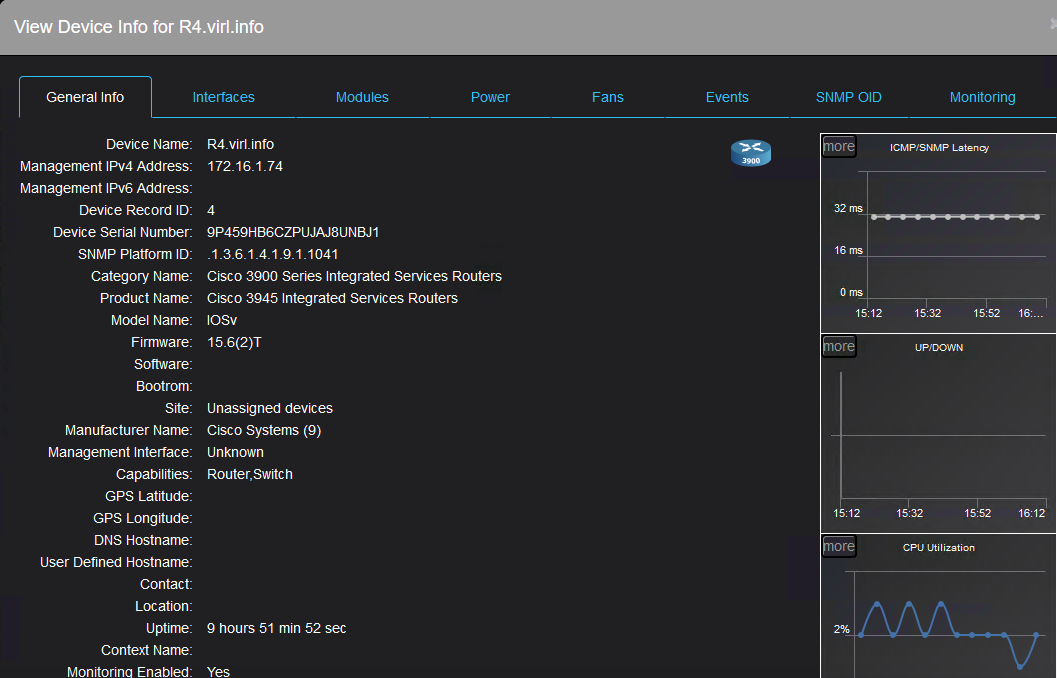
Task: Click the 'User Defined Hostname:' label
Action: point(116,563)
